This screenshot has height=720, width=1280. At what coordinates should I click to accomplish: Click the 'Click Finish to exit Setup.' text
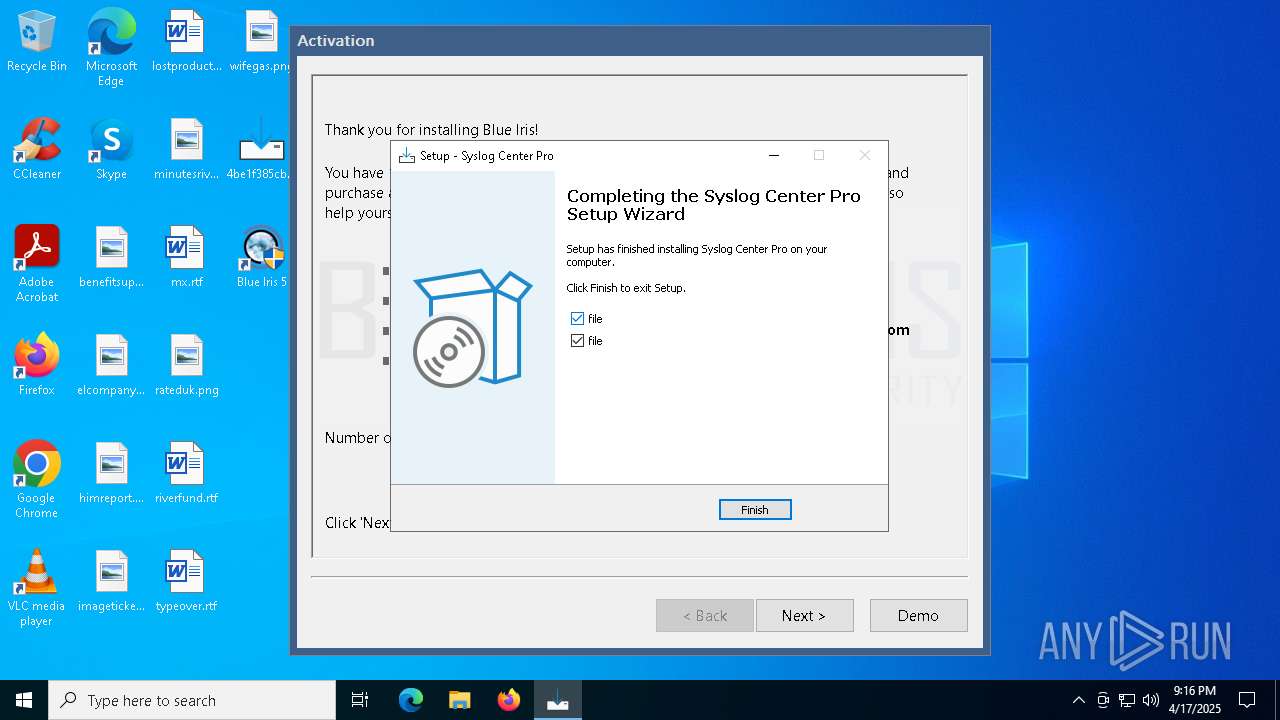pos(626,288)
